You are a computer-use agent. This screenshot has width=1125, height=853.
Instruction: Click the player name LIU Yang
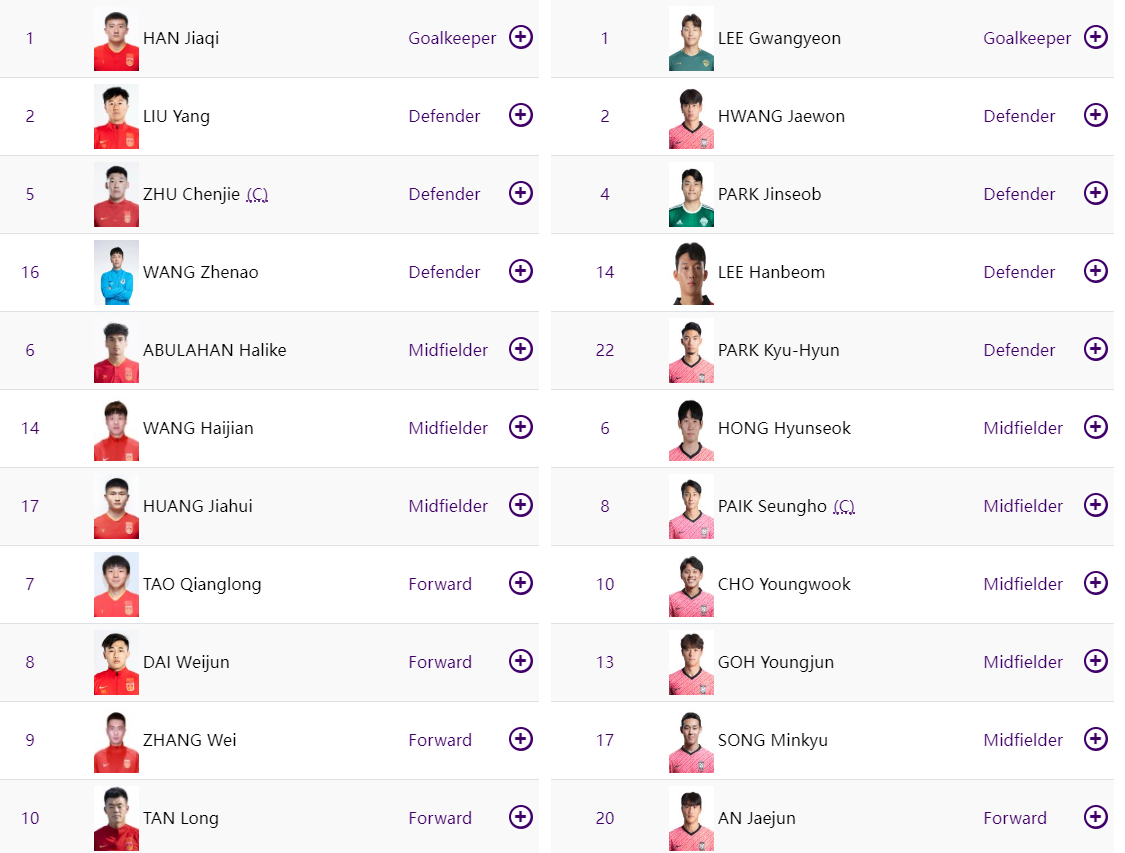pos(175,115)
